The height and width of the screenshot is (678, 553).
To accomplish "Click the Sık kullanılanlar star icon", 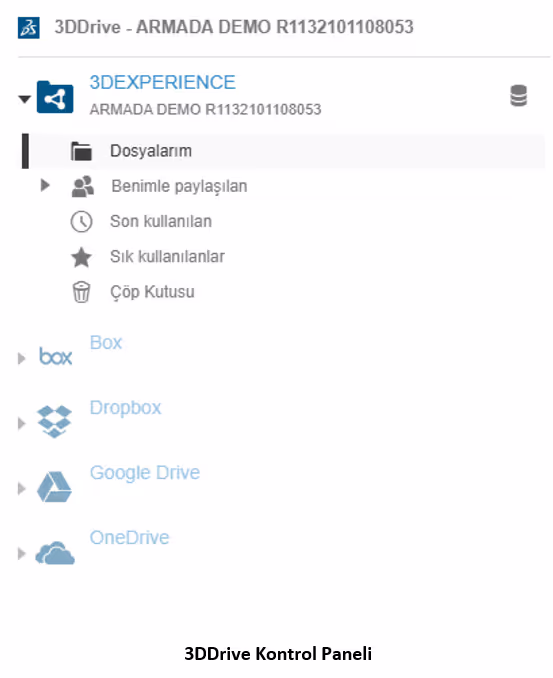I will pos(81,257).
